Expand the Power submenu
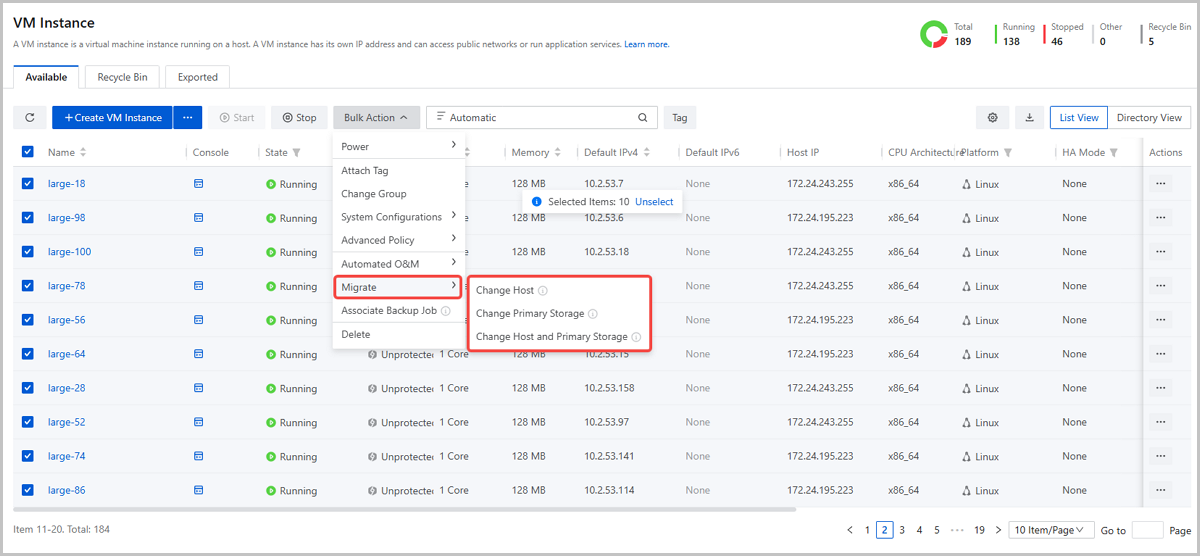This screenshot has height=556, width=1200. click(398, 147)
